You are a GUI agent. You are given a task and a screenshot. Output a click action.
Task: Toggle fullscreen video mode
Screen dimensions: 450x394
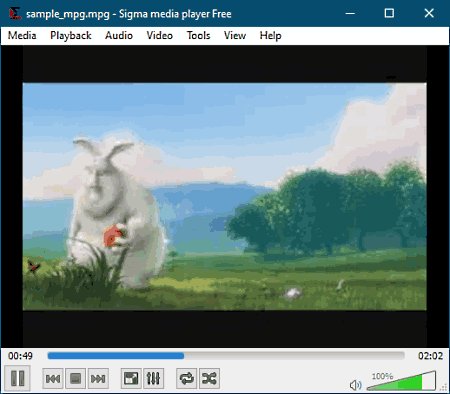click(131, 378)
